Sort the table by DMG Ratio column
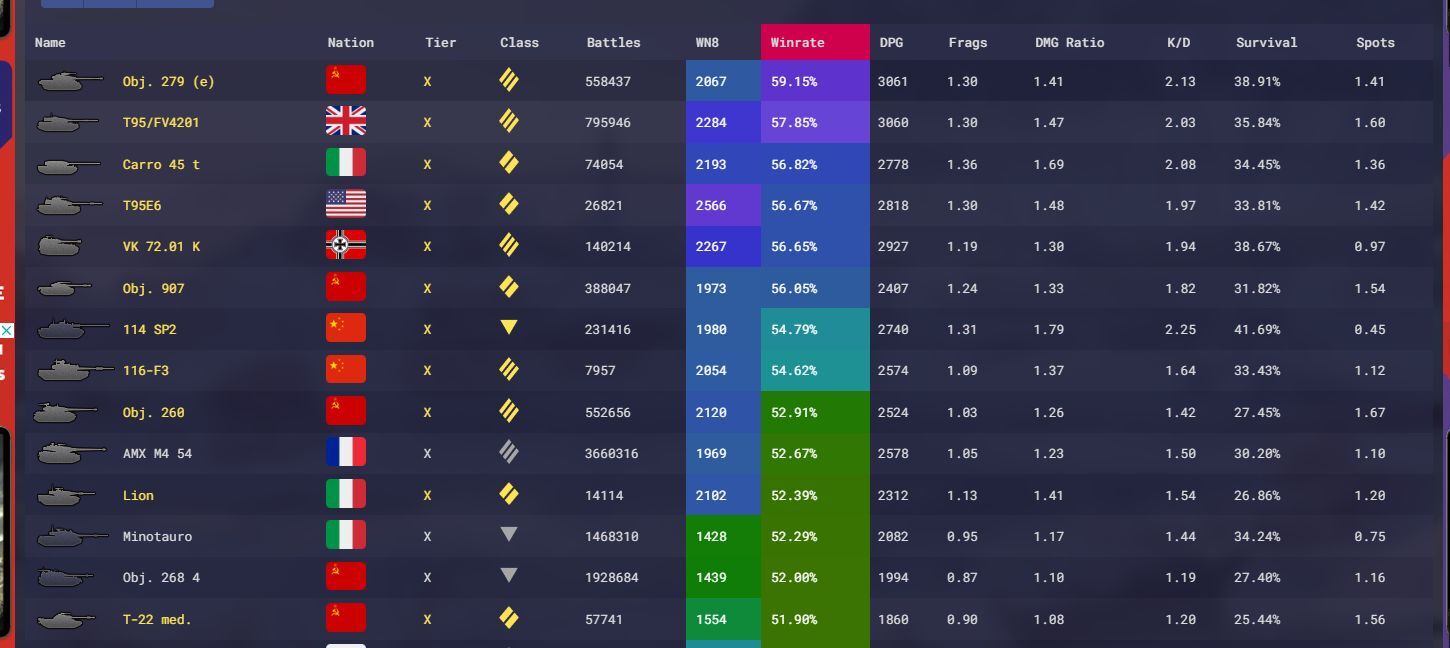The height and width of the screenshot is (648, 1450). 1069,42
